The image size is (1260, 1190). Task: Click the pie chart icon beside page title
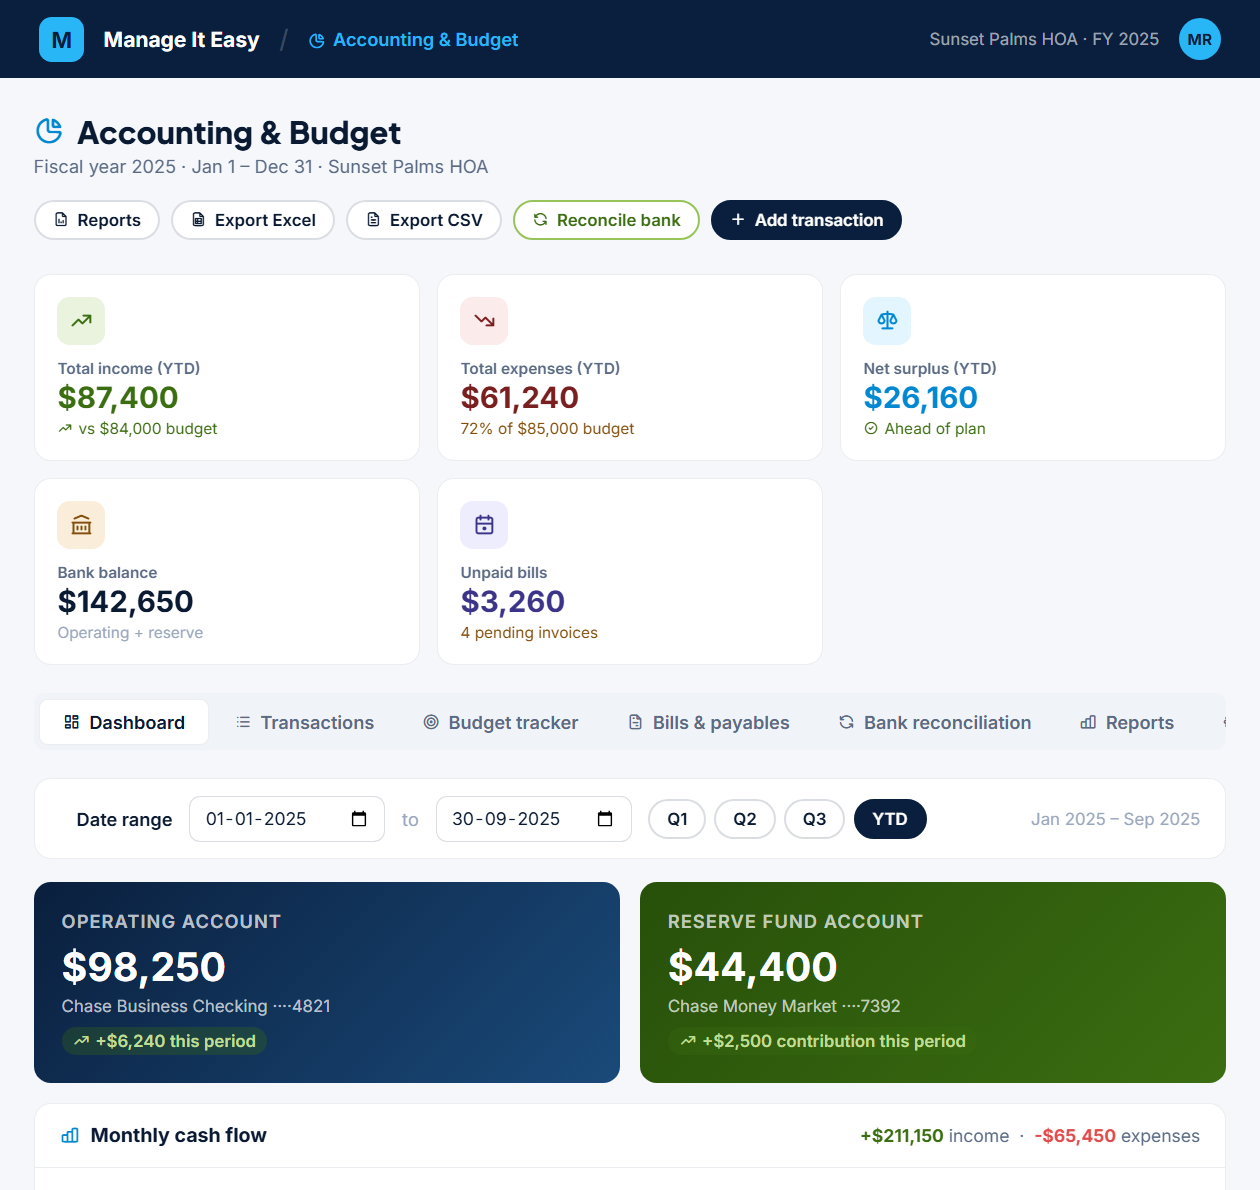(49, 131)
